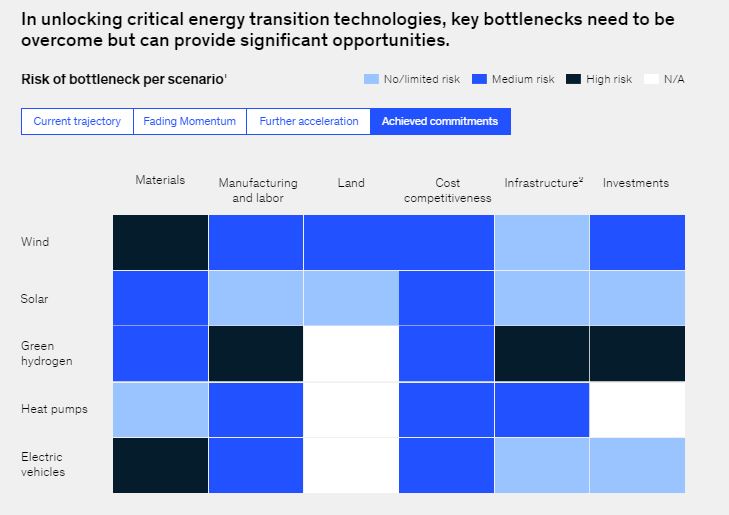This screenshot has width=729, height=515.
Task: Click the N/A legend swatch
Action: pyautogui.click(x=652, y=79)
